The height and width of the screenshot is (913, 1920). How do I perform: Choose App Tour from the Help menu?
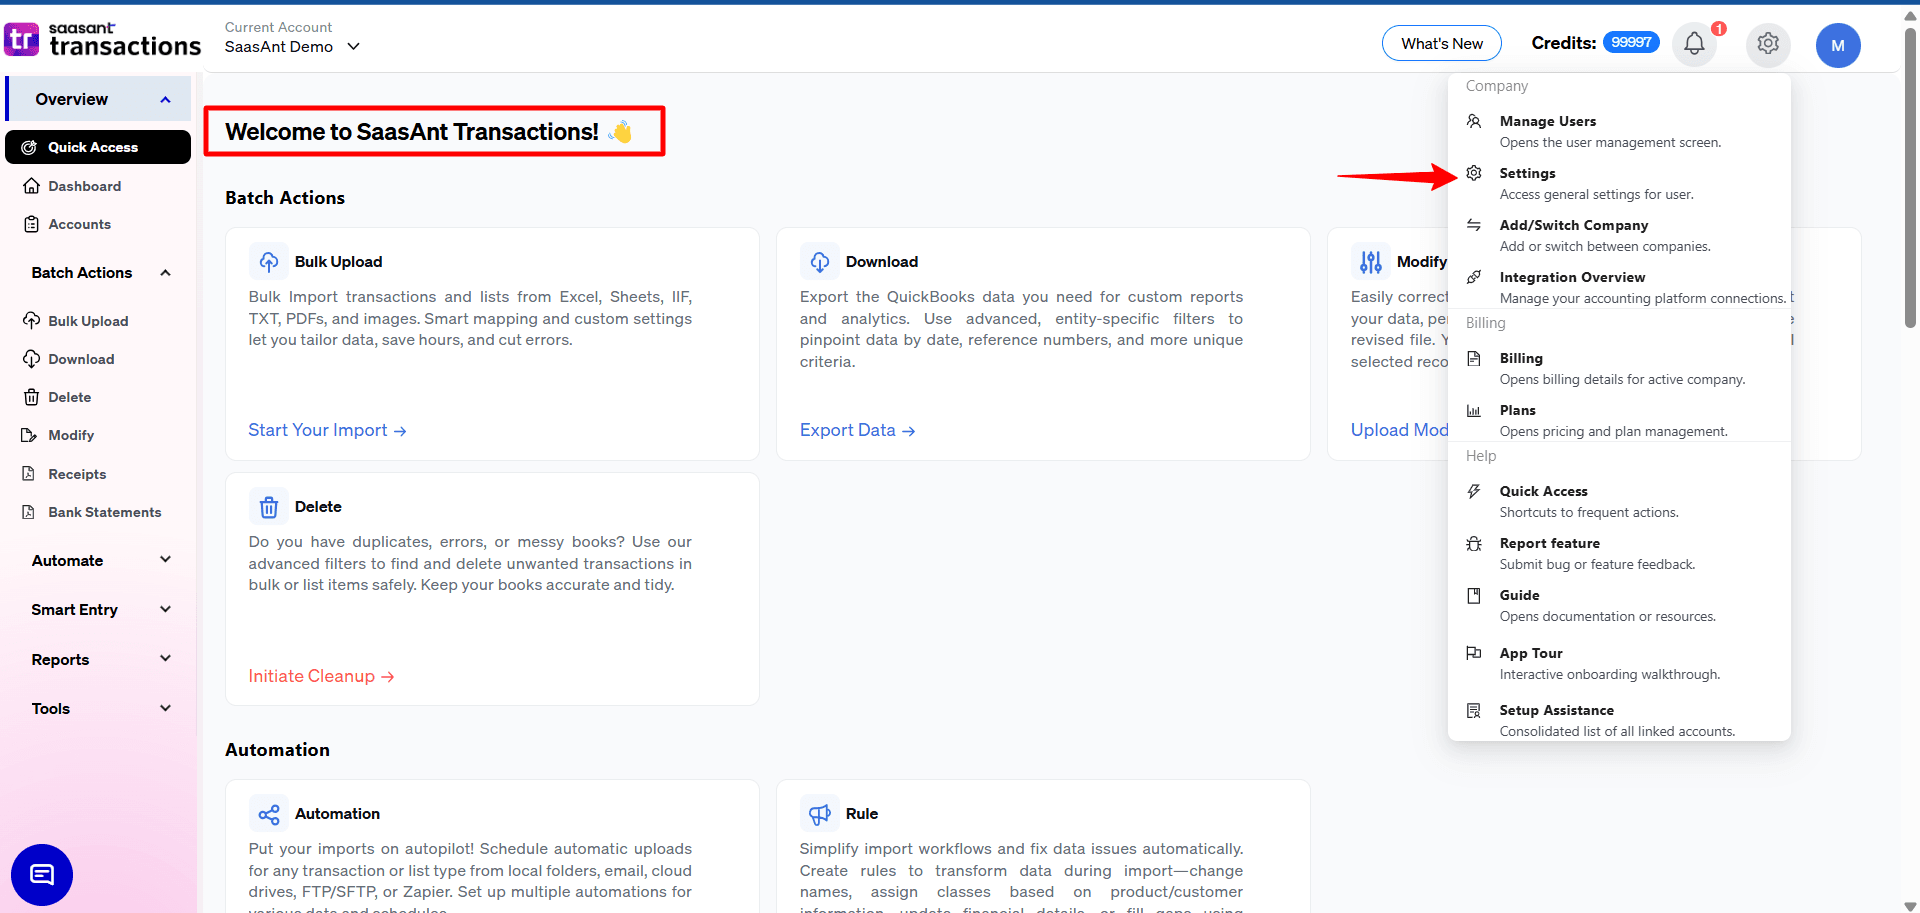tap(1530, 653)
